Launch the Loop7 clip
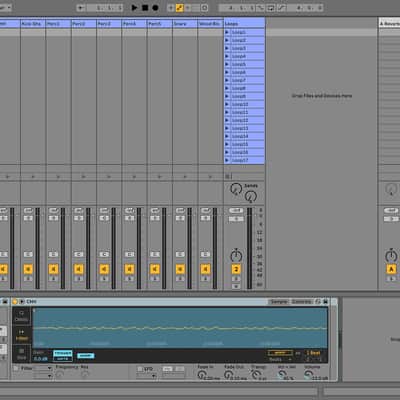The height and width of the screenshot is (400, 400). [227, 80]
